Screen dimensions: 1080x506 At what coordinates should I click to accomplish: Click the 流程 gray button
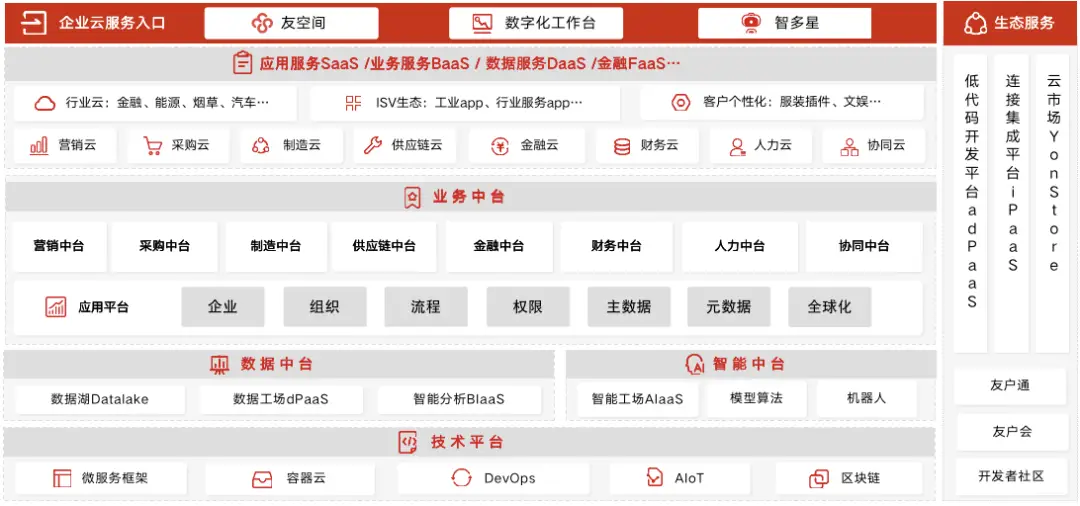[426, 307]
